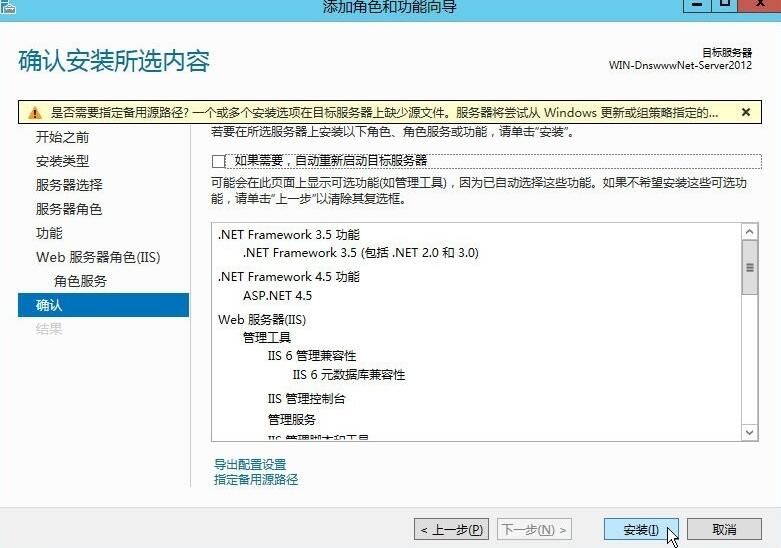Click the scrollbar thumb in features list
781x548 pixels.
click(x=749, y=269)
